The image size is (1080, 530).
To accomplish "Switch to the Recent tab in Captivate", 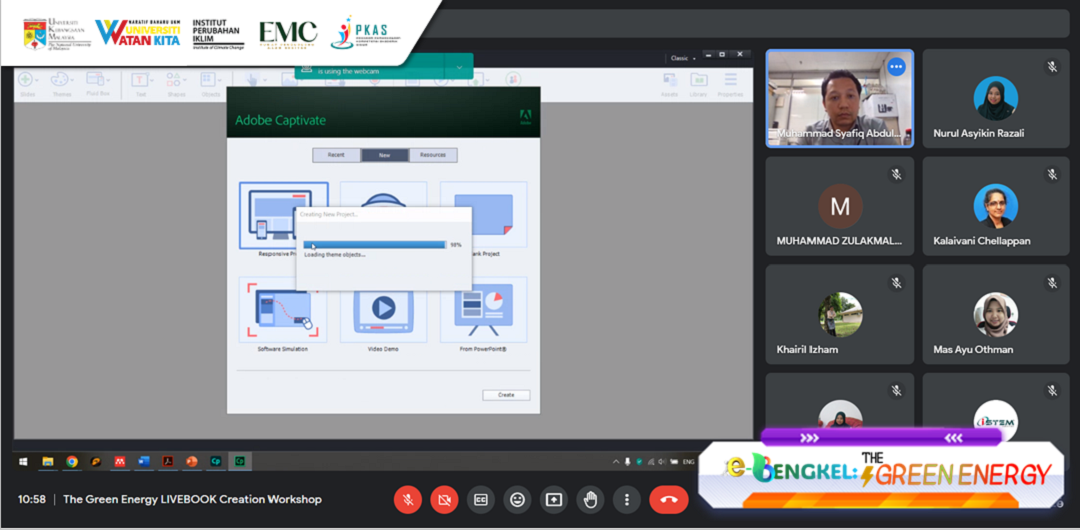I will click(x=336, y=155).
